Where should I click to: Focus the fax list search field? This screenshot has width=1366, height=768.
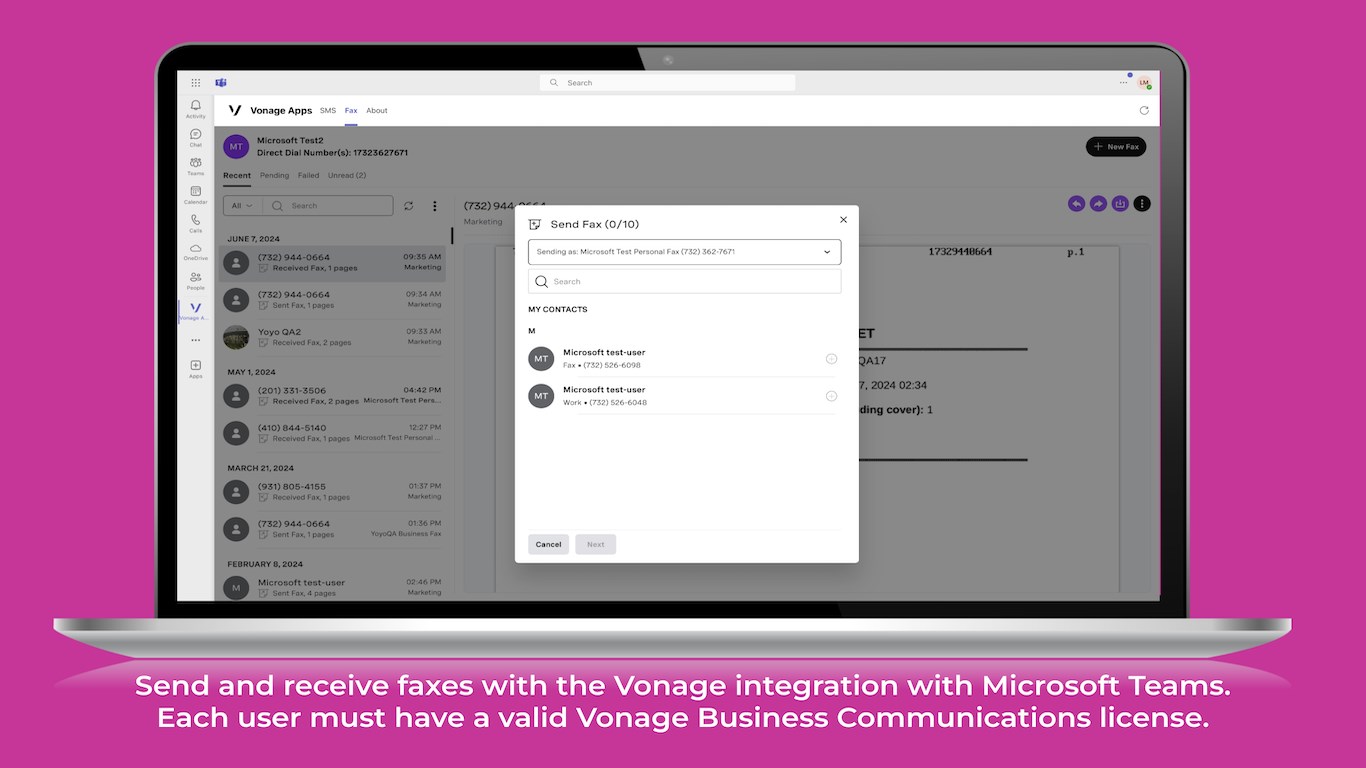coord(328,206)
